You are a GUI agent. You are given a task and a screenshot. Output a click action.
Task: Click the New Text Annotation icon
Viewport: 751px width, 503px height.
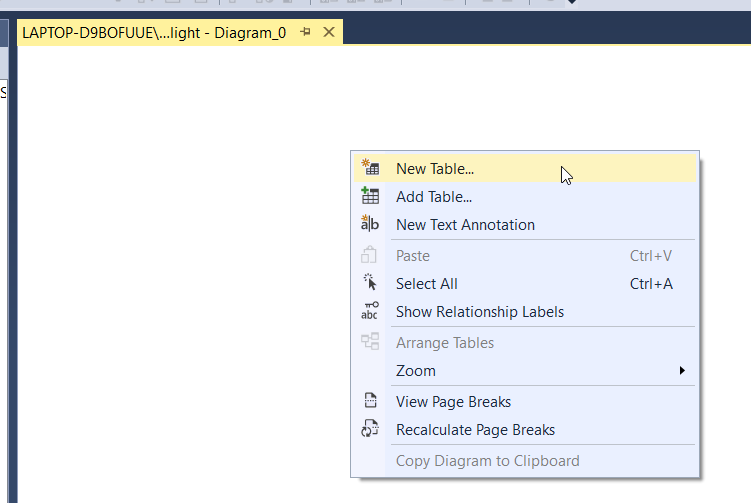click(x=370, y=225)
